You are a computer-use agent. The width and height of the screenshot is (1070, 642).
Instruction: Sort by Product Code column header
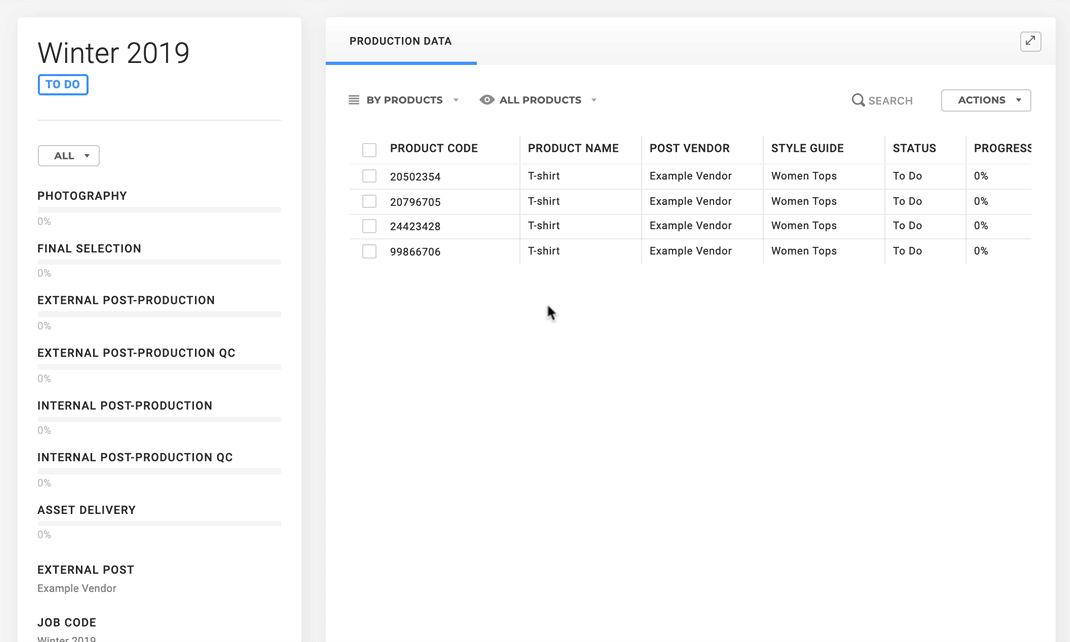click(x=434, y=148)
